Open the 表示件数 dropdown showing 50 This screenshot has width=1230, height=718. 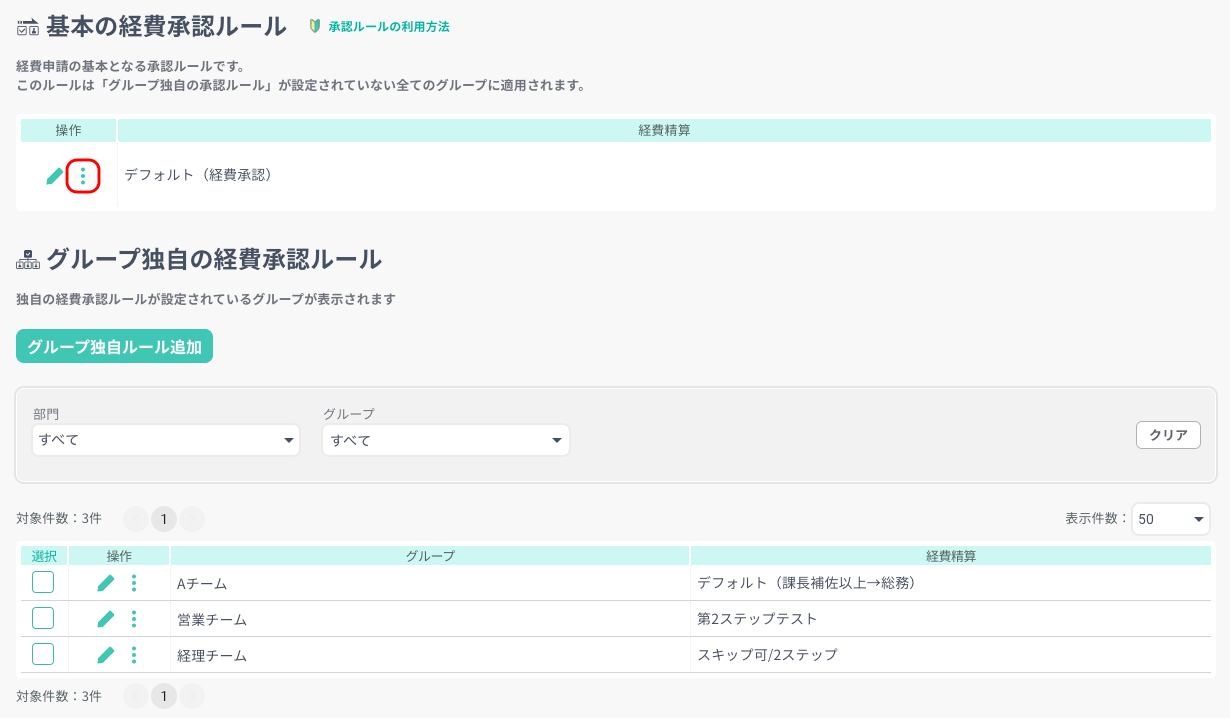tap(1171, 519)
